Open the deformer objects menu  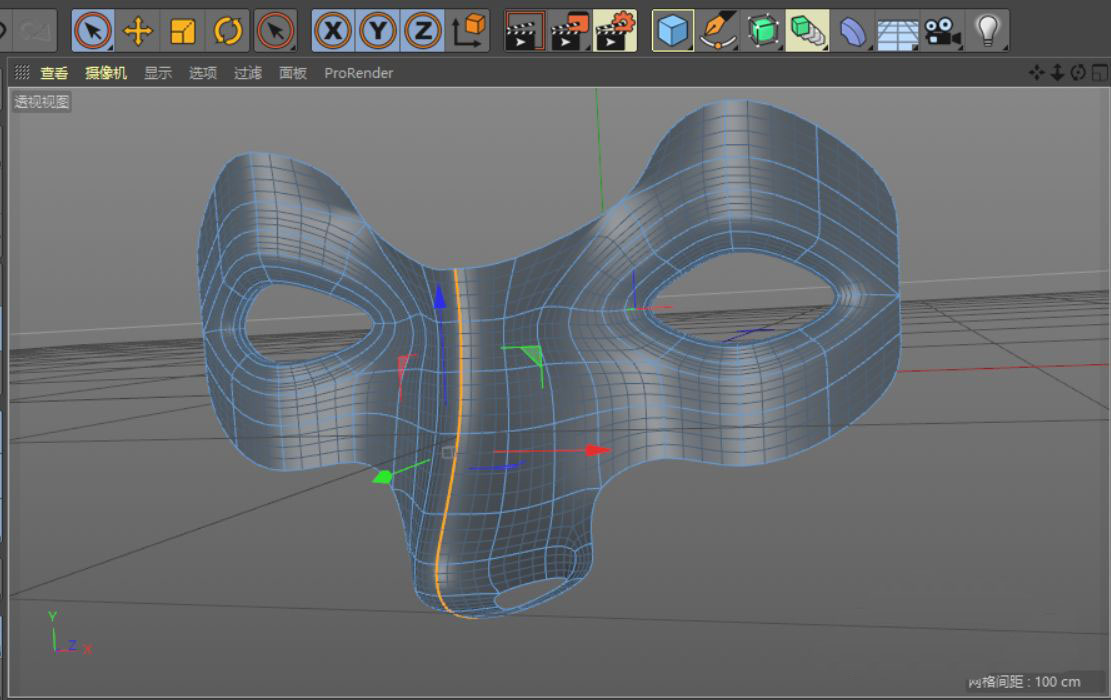(x=852, y=32)
